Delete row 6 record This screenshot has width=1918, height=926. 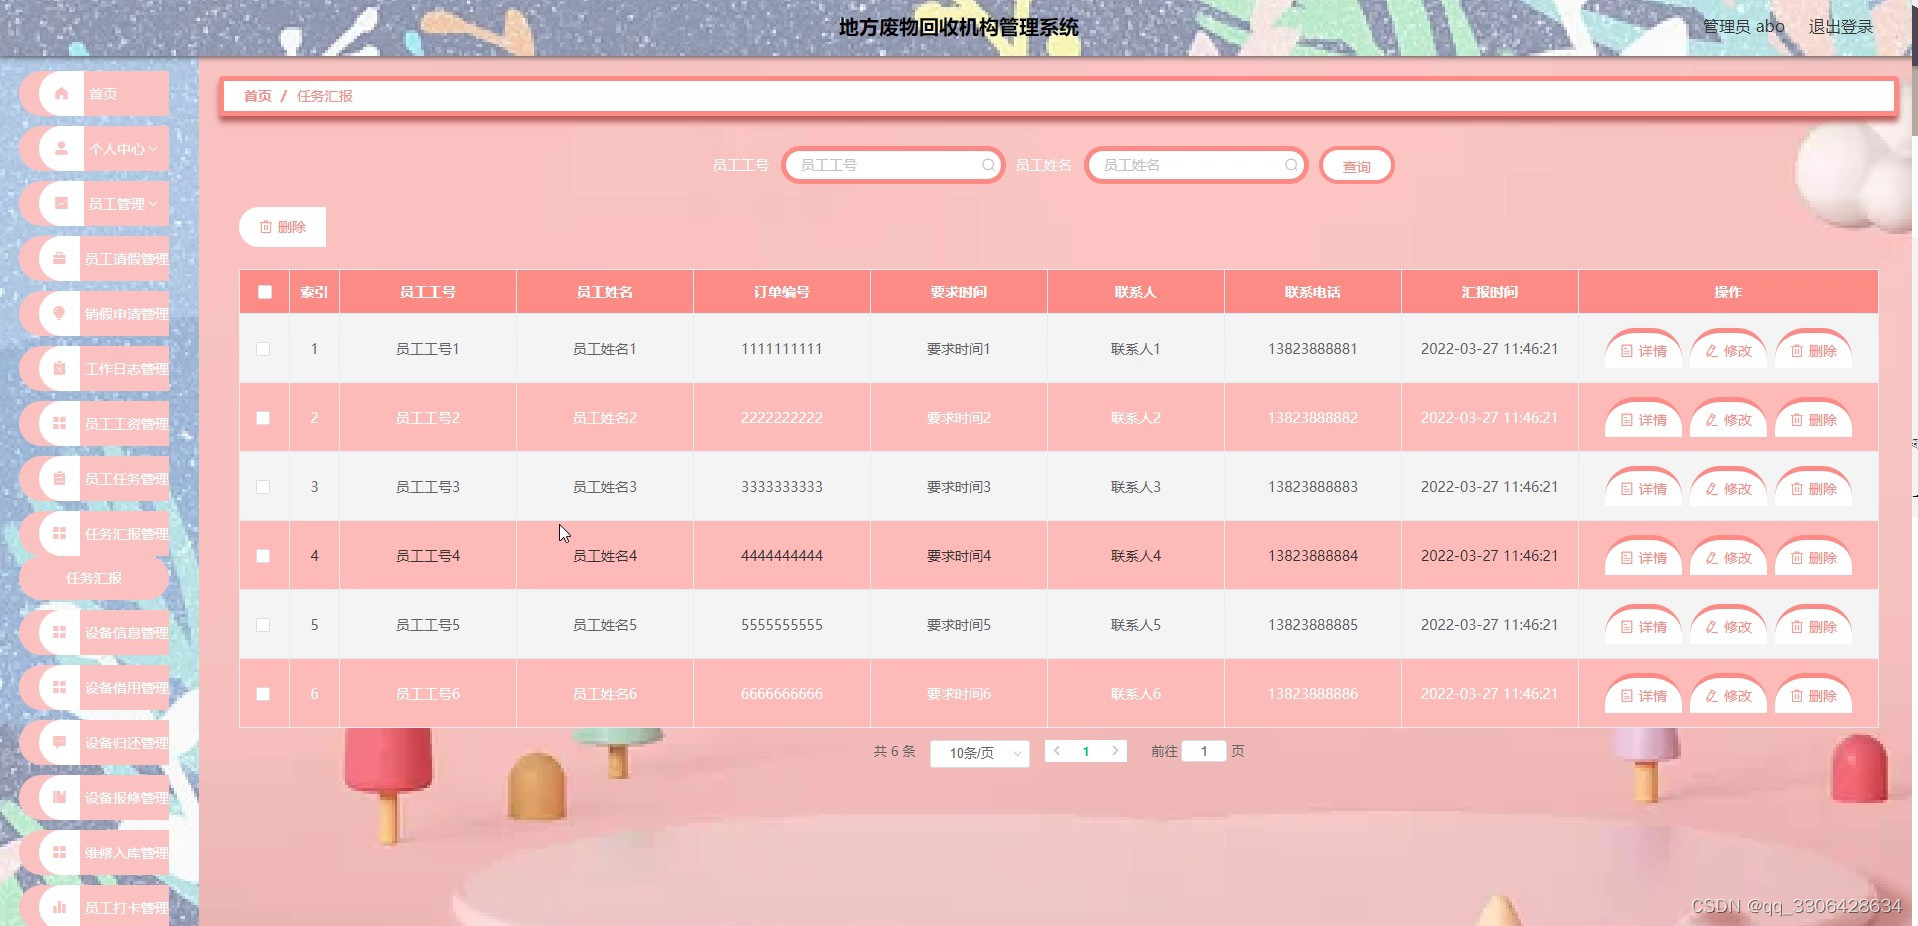1814,695
